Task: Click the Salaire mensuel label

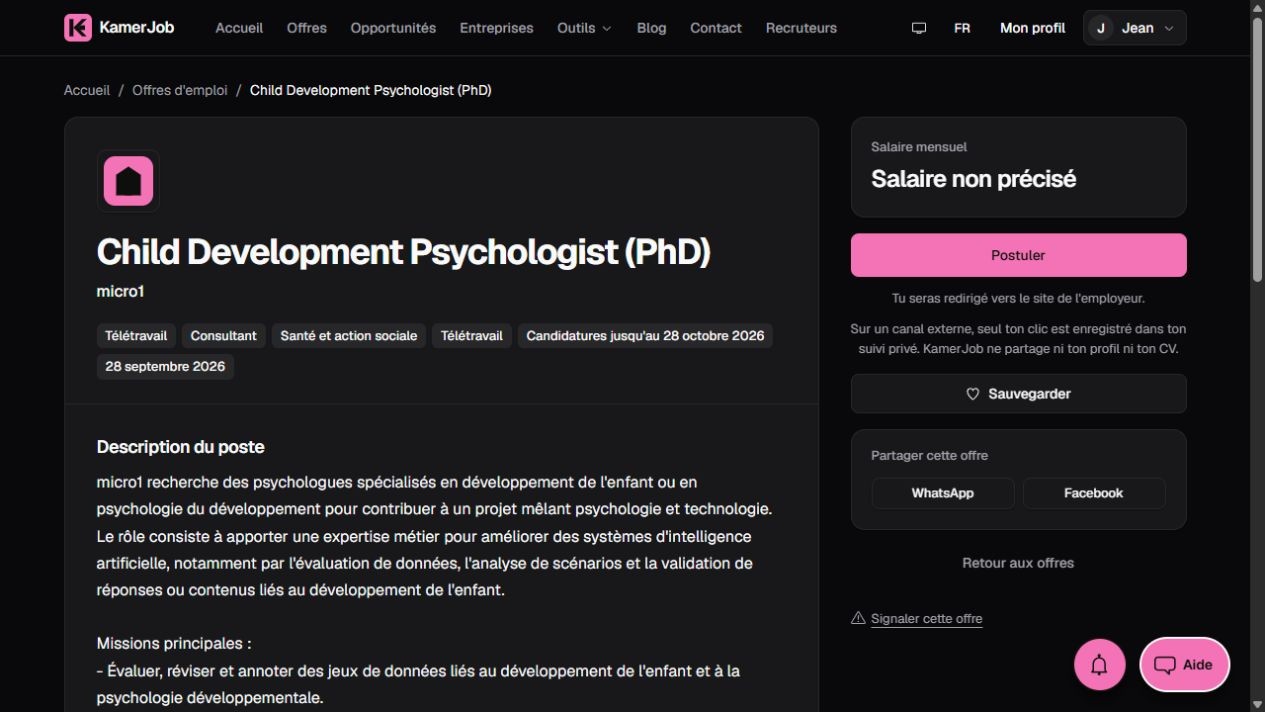Action: [919, 147]
